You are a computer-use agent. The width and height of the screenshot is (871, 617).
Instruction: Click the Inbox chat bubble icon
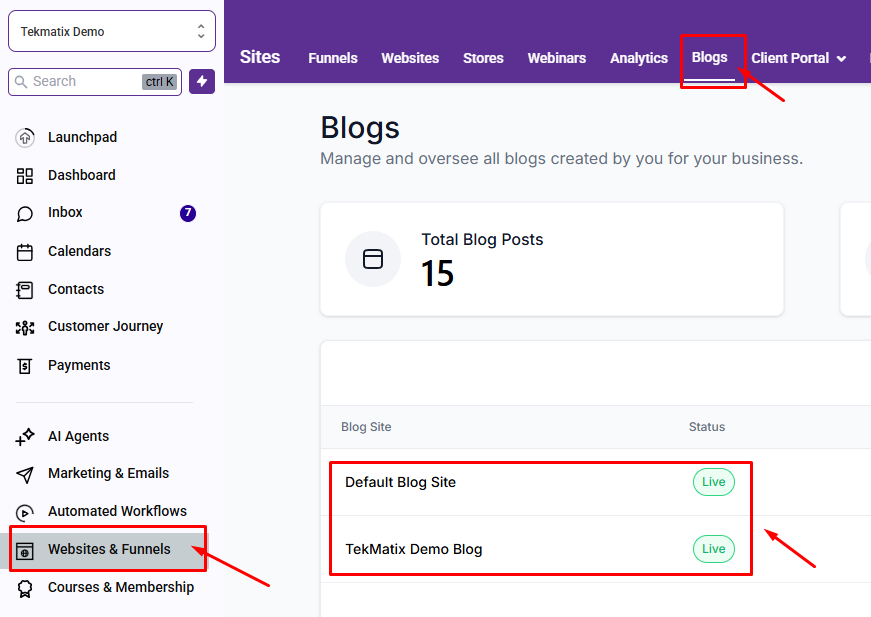pos(25,213)
